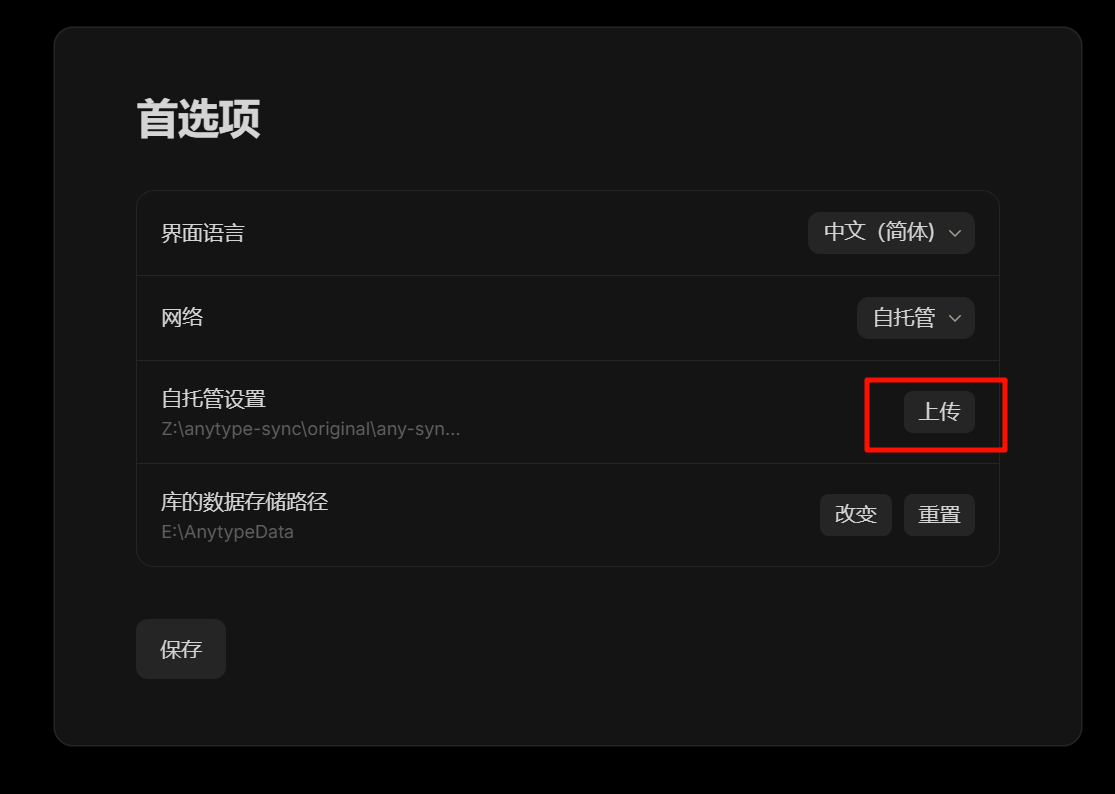Click the 库的数据存储路径 label
1115x794 pixels.
pyautogui.click(x=244, y=502)
